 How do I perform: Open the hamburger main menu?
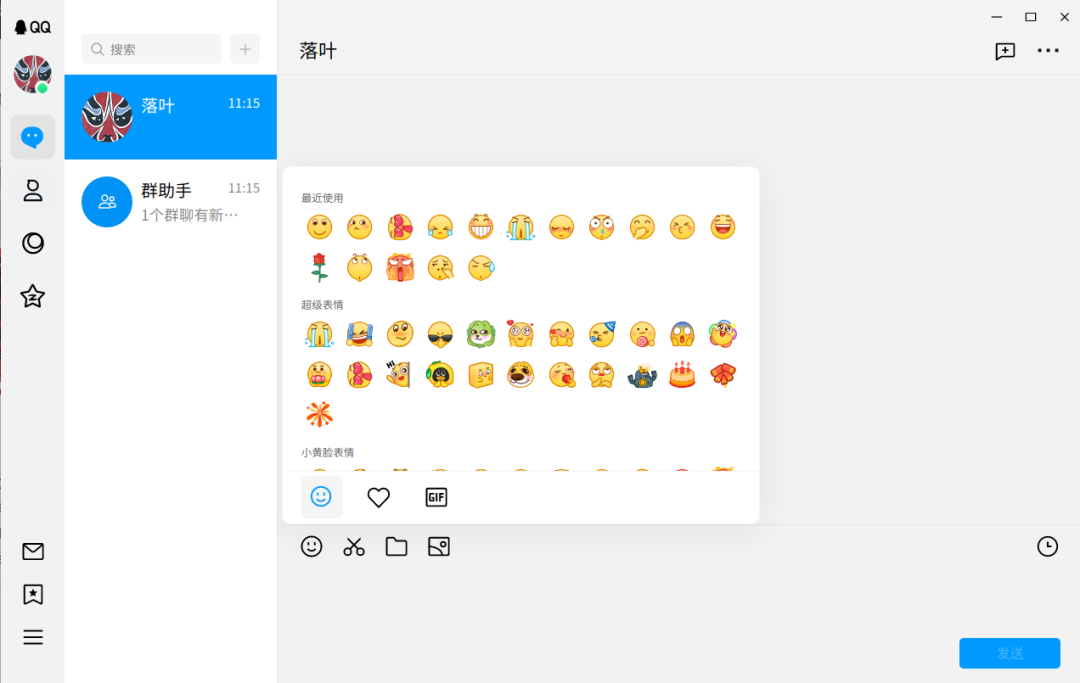coord(33,637)
